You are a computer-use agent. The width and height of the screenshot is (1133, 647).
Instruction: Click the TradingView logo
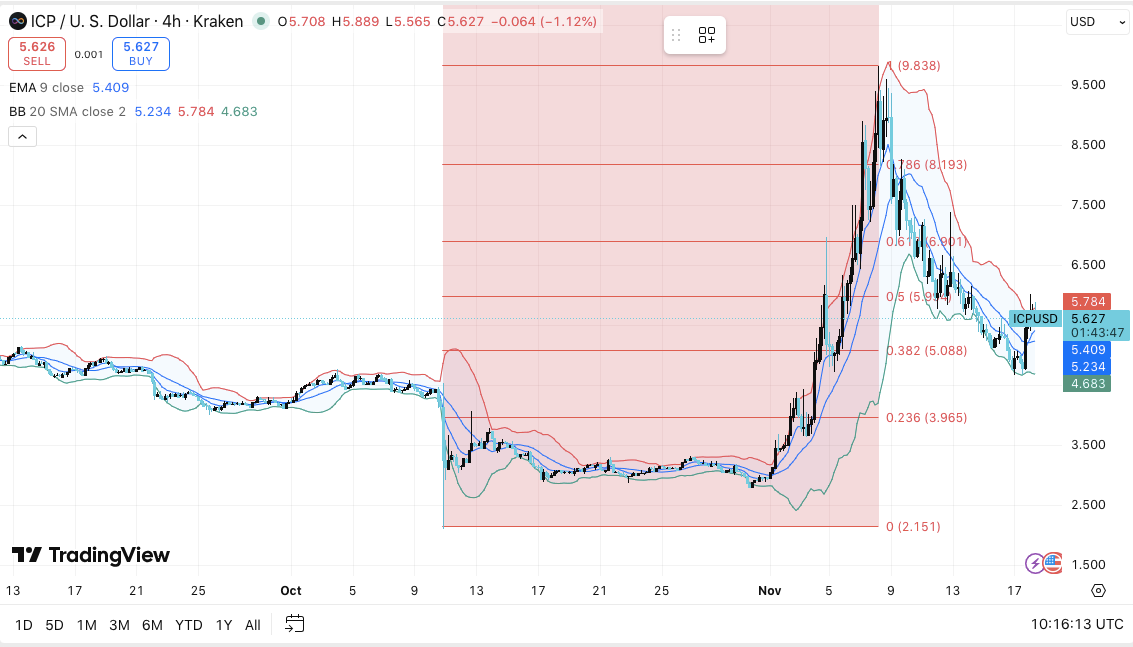[91, 555]
